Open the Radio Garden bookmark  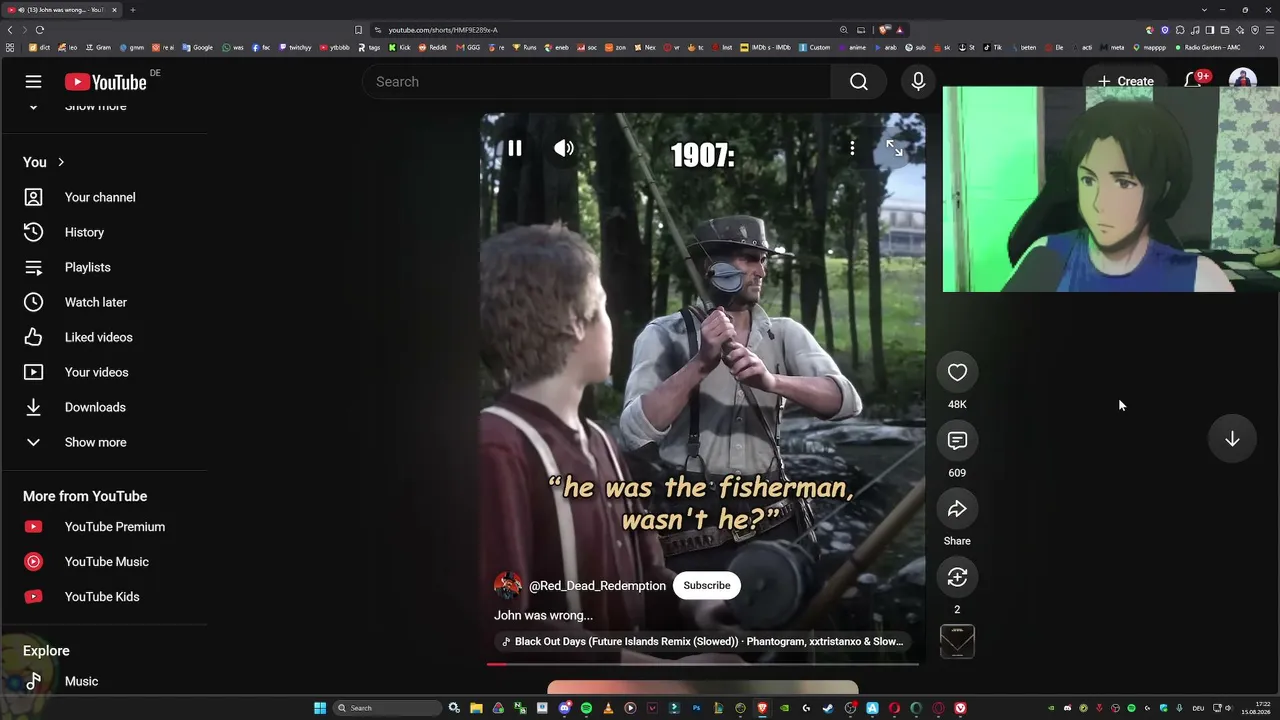point(1208,47)
